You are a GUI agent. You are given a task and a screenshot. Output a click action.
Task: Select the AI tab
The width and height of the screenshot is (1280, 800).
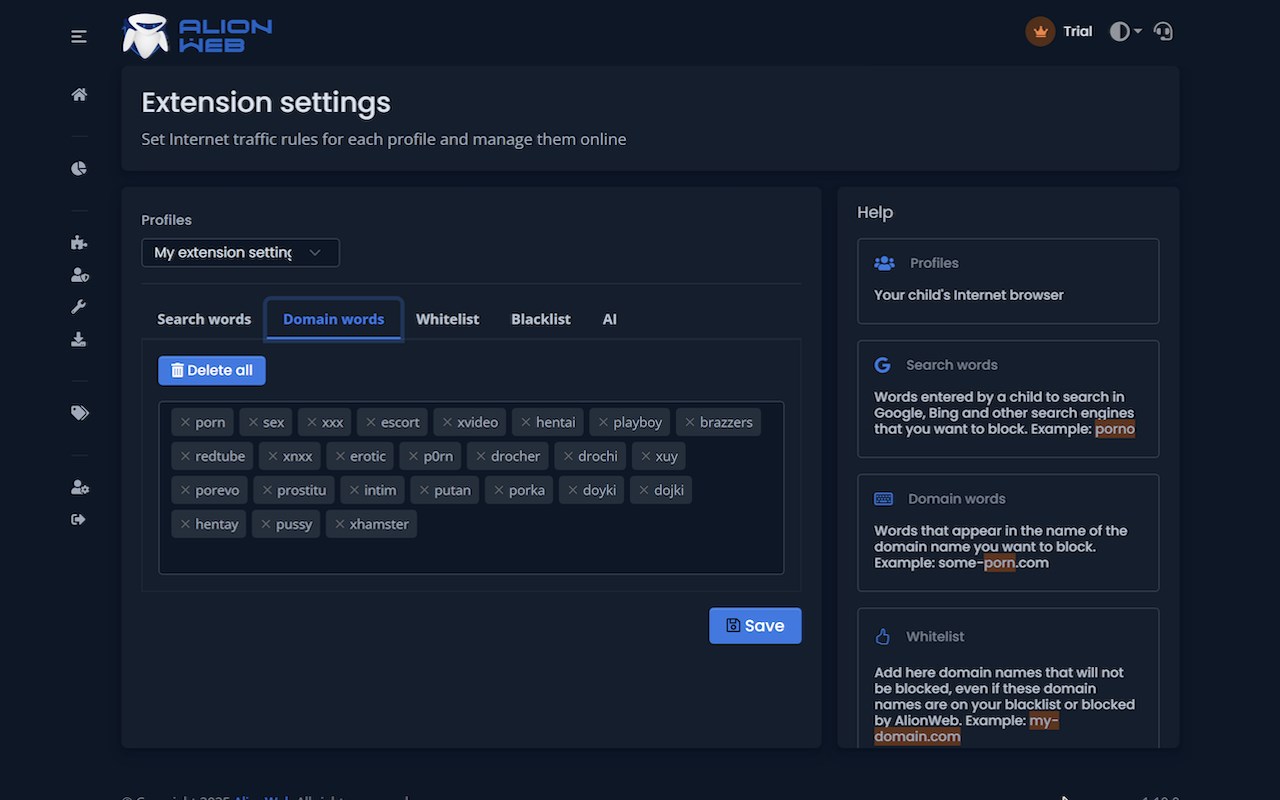click(x=609, y=319)
